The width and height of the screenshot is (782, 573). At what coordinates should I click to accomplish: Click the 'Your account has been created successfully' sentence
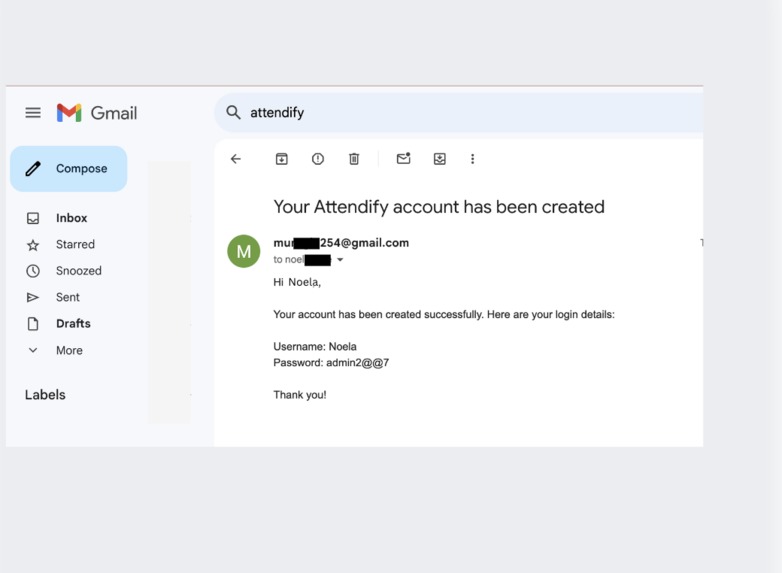[x=378, y=315]
